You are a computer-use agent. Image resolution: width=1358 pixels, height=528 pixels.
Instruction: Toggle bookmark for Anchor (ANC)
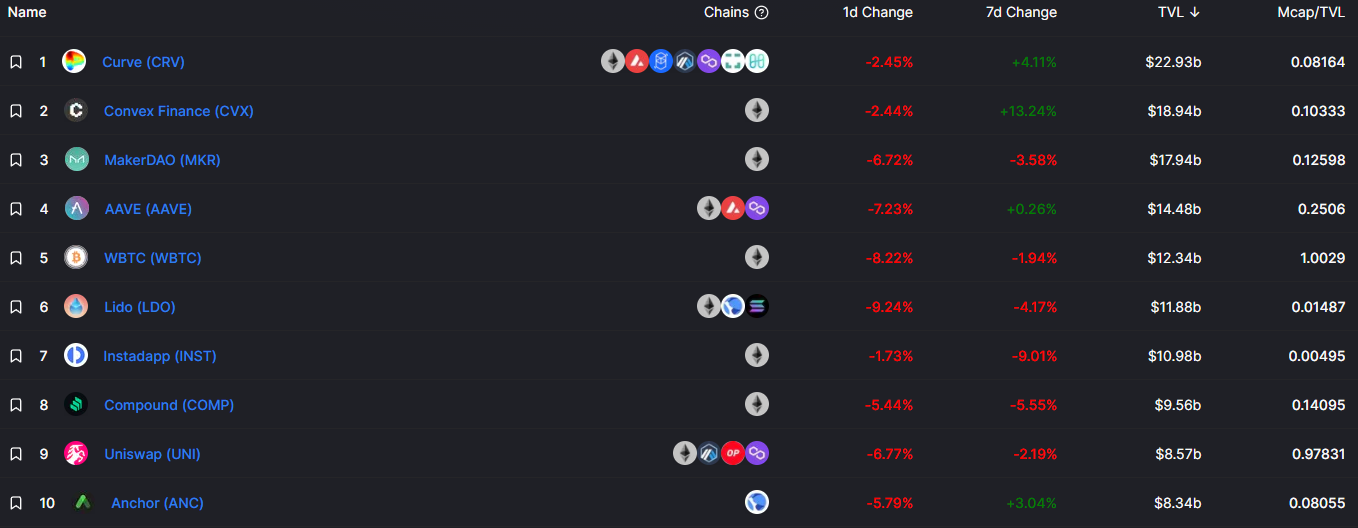[16, 503]
